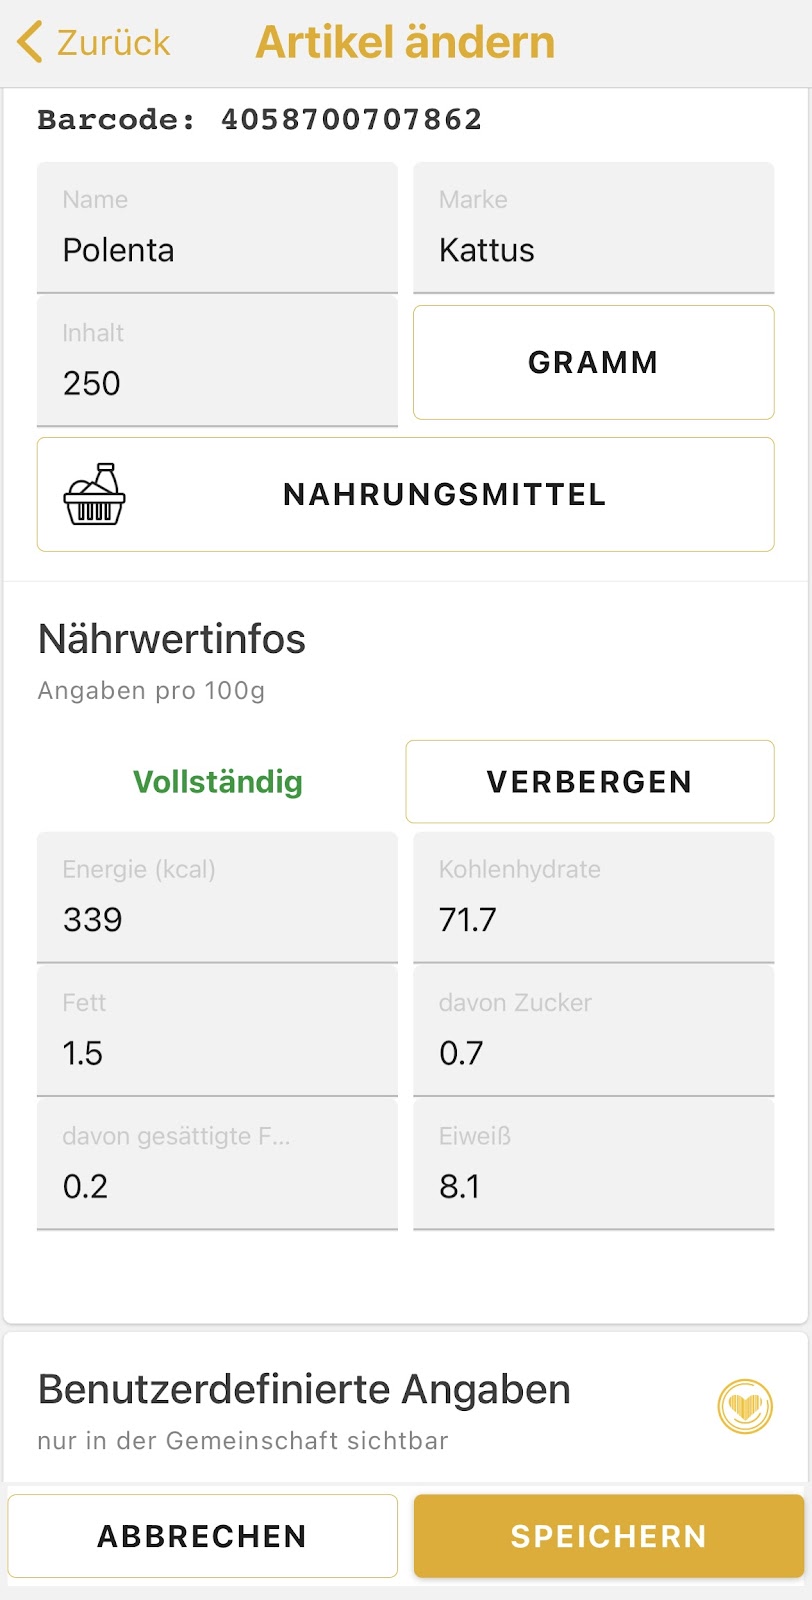Open the NAHRUNGSMITTEL category selector
The image size is (812, 1600).
click(406, 494)
